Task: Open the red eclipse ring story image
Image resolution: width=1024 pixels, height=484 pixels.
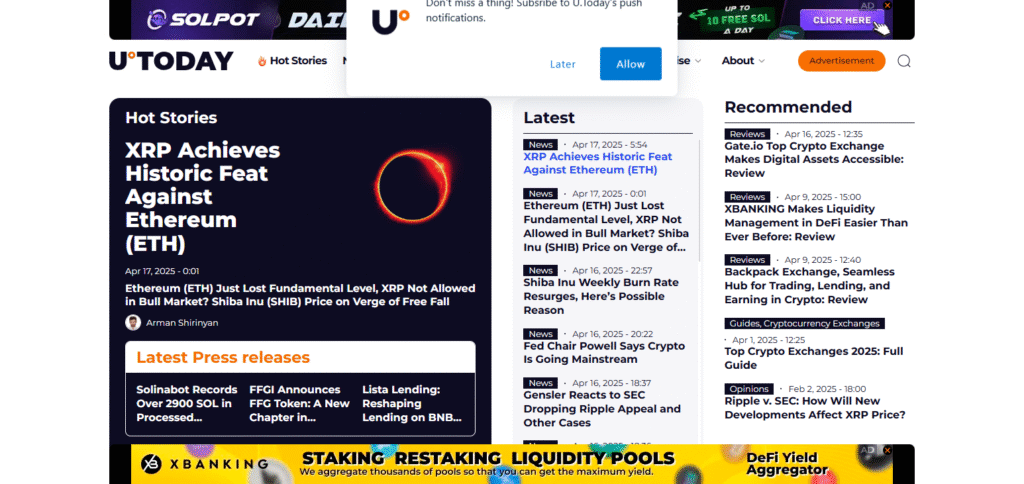Action: tap(414, 186)
